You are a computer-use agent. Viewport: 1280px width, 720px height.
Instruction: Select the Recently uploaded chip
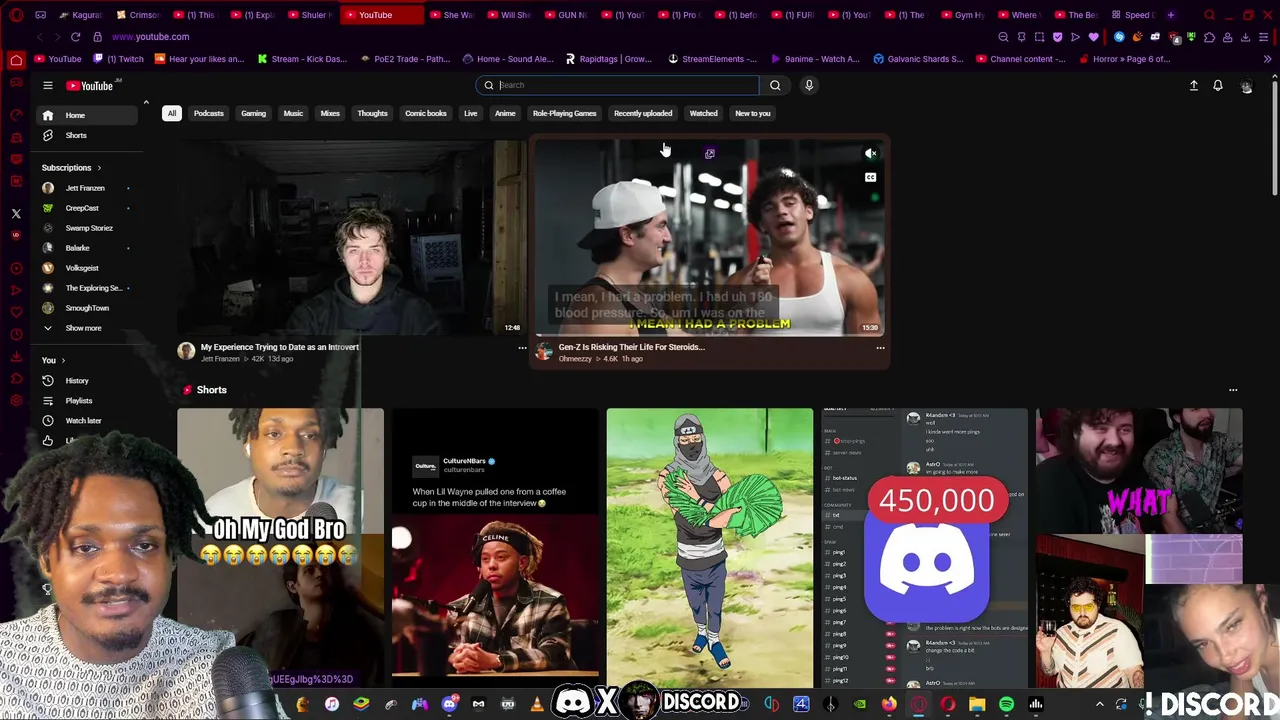click(x=643, y=113)
